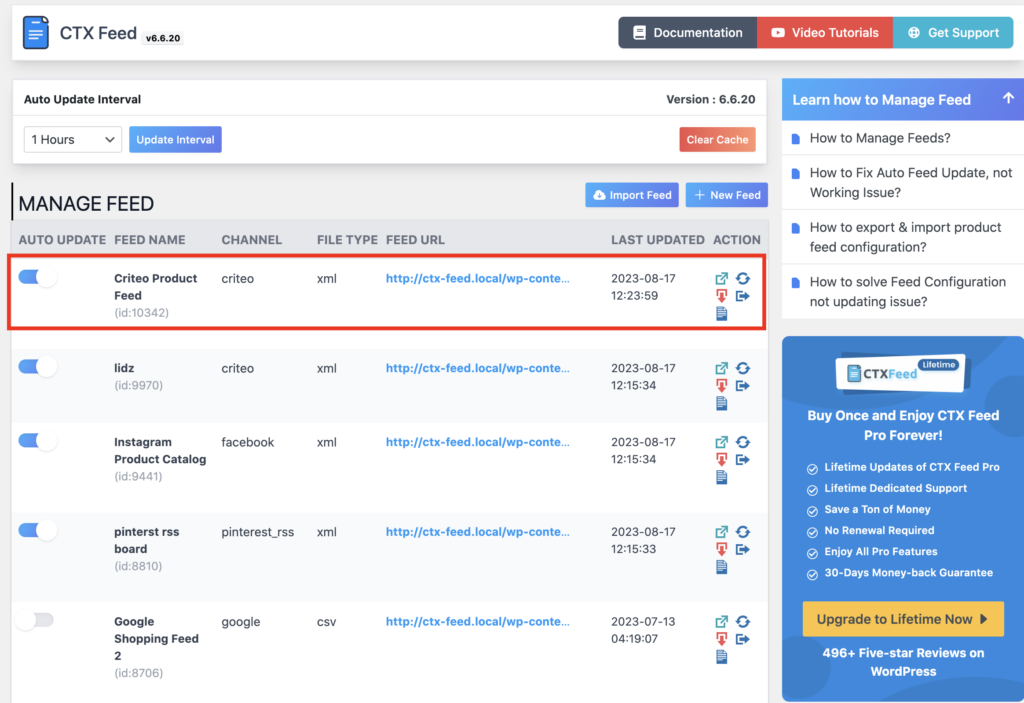Click the FEED NAME column header
The image size is (1024, 703).
(x=150, y=240)
